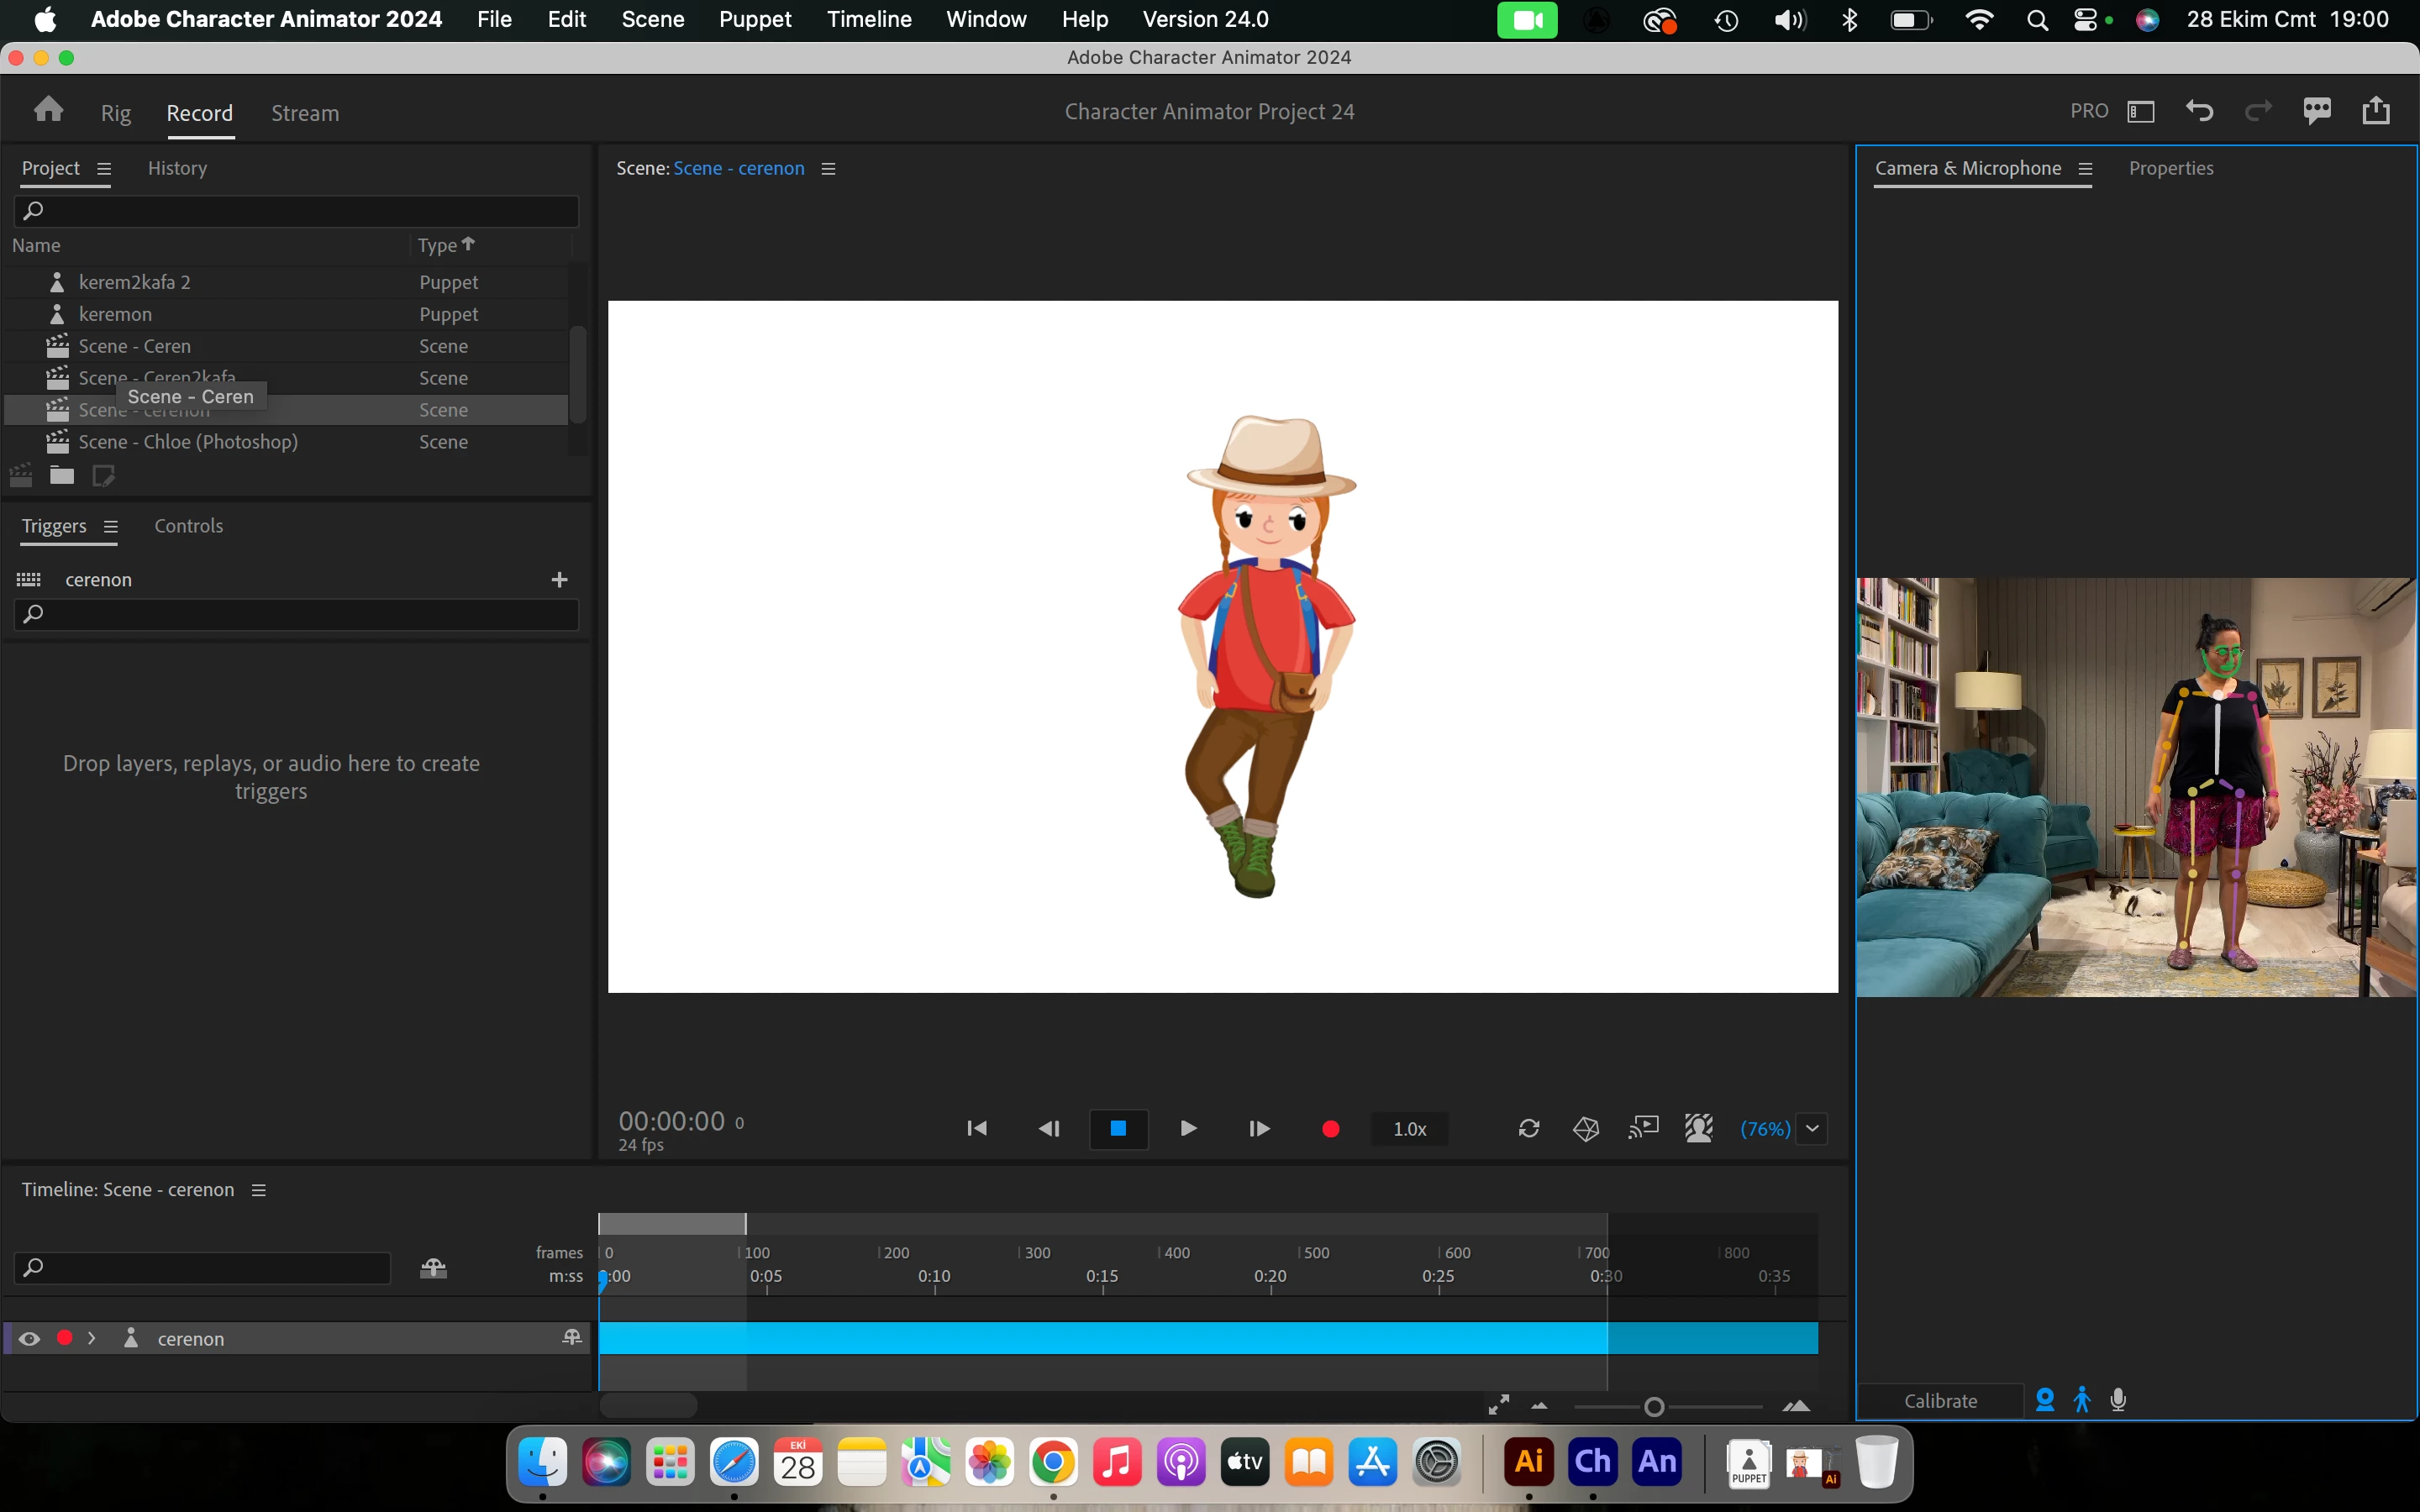The image size is (2420, 1512).
Task: Click the Calibrate button
Action: (1940, 1401)
